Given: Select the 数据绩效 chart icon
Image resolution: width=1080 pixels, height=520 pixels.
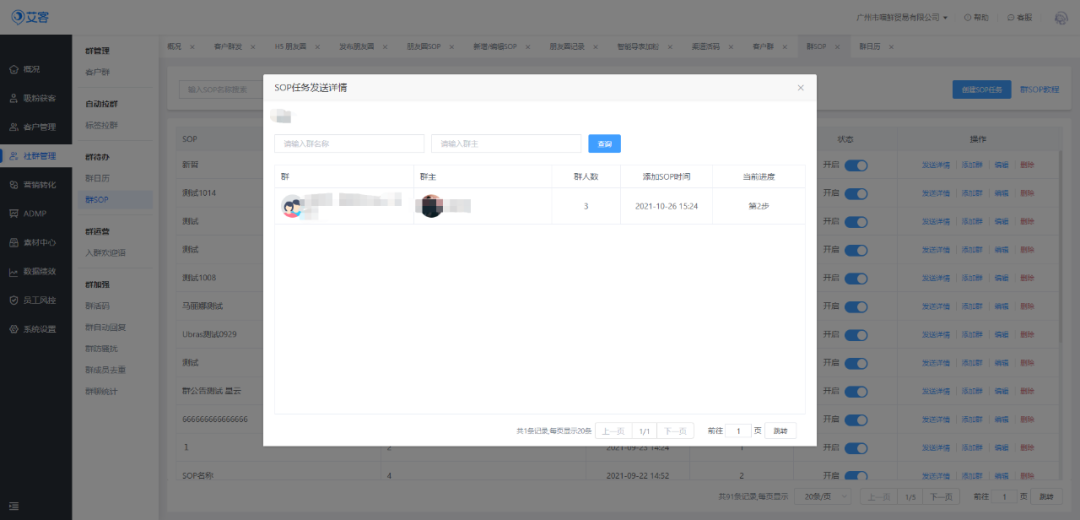Looking at the screenshot, I should (14, 271).
